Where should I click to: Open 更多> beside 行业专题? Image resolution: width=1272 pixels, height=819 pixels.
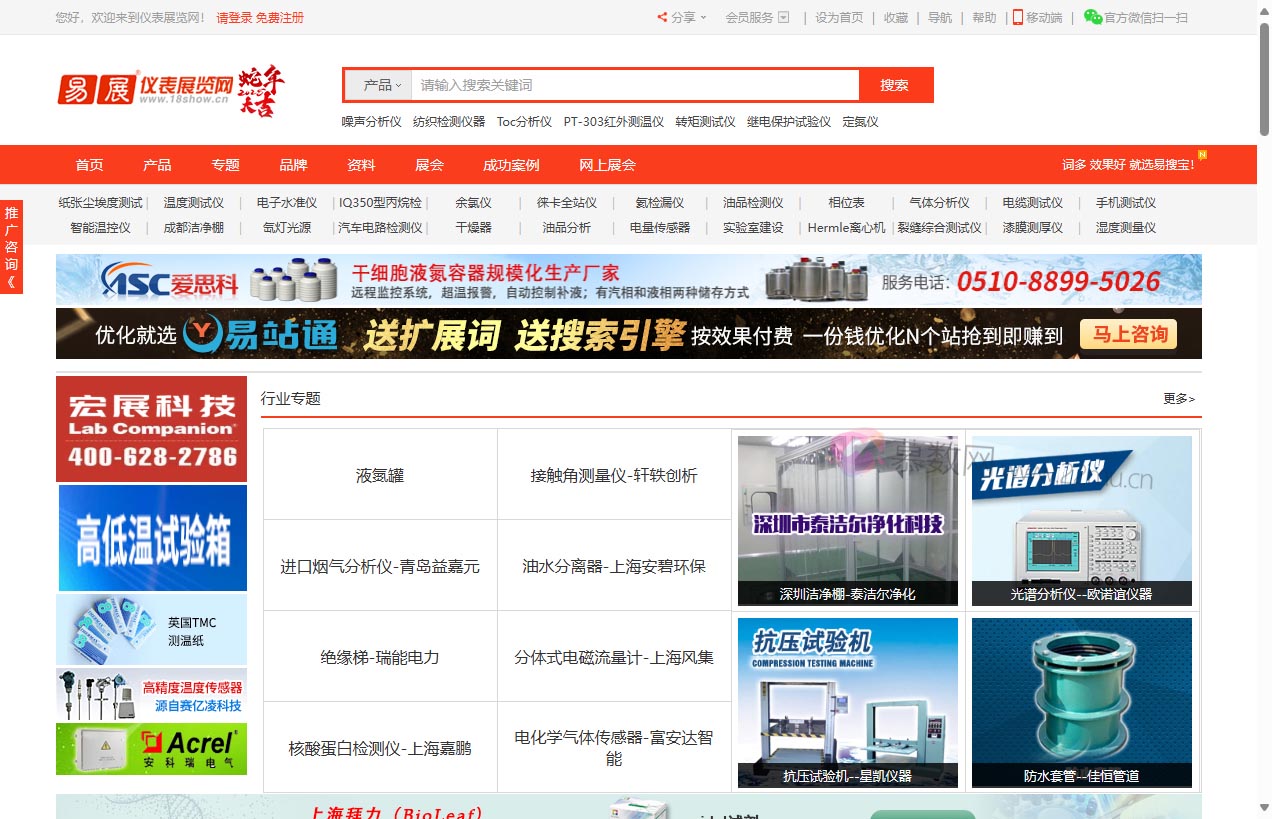point(1176,397)
